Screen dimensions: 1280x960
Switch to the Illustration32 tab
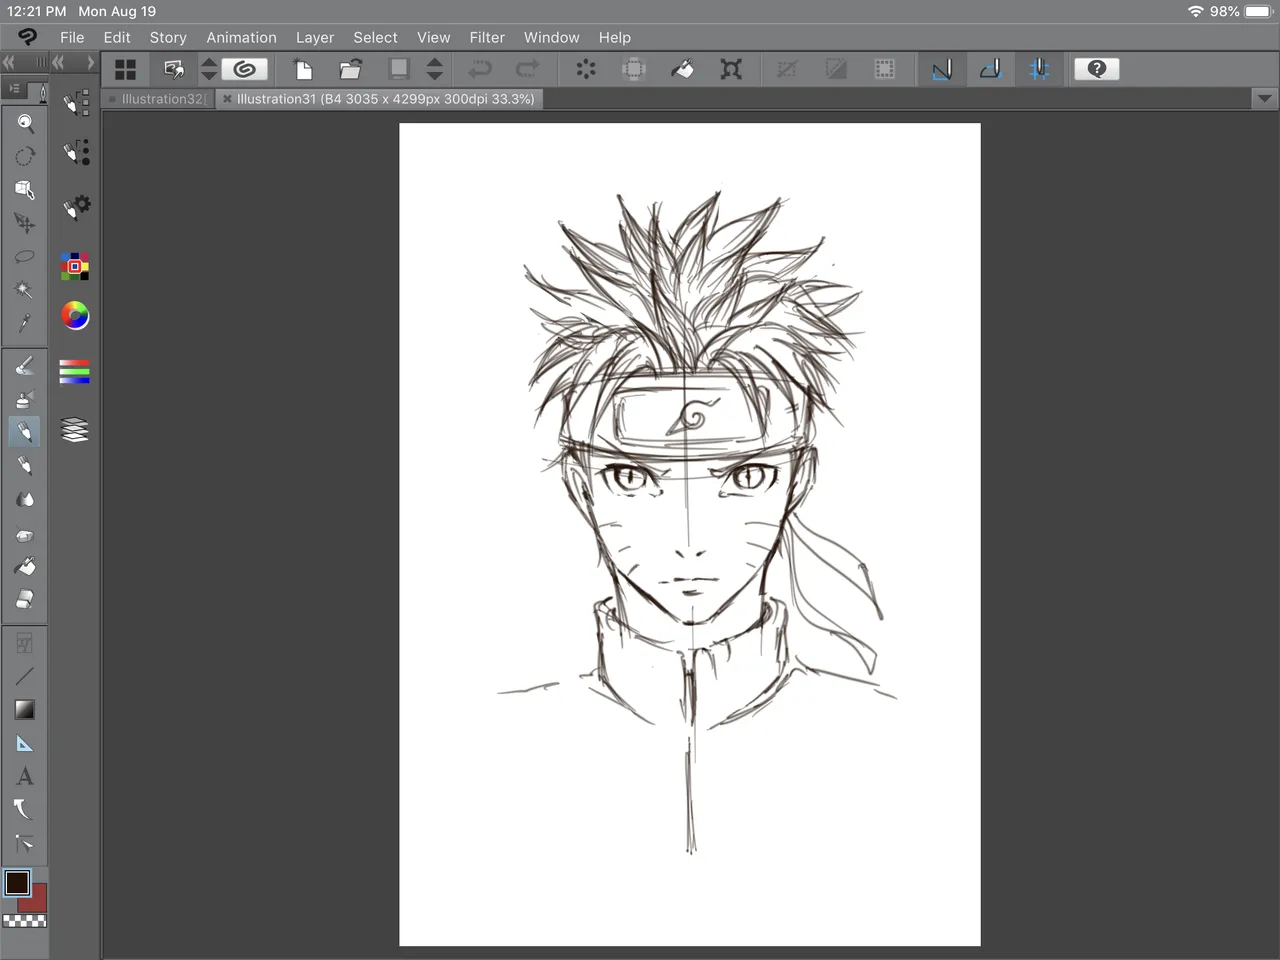tap(160, 99)
